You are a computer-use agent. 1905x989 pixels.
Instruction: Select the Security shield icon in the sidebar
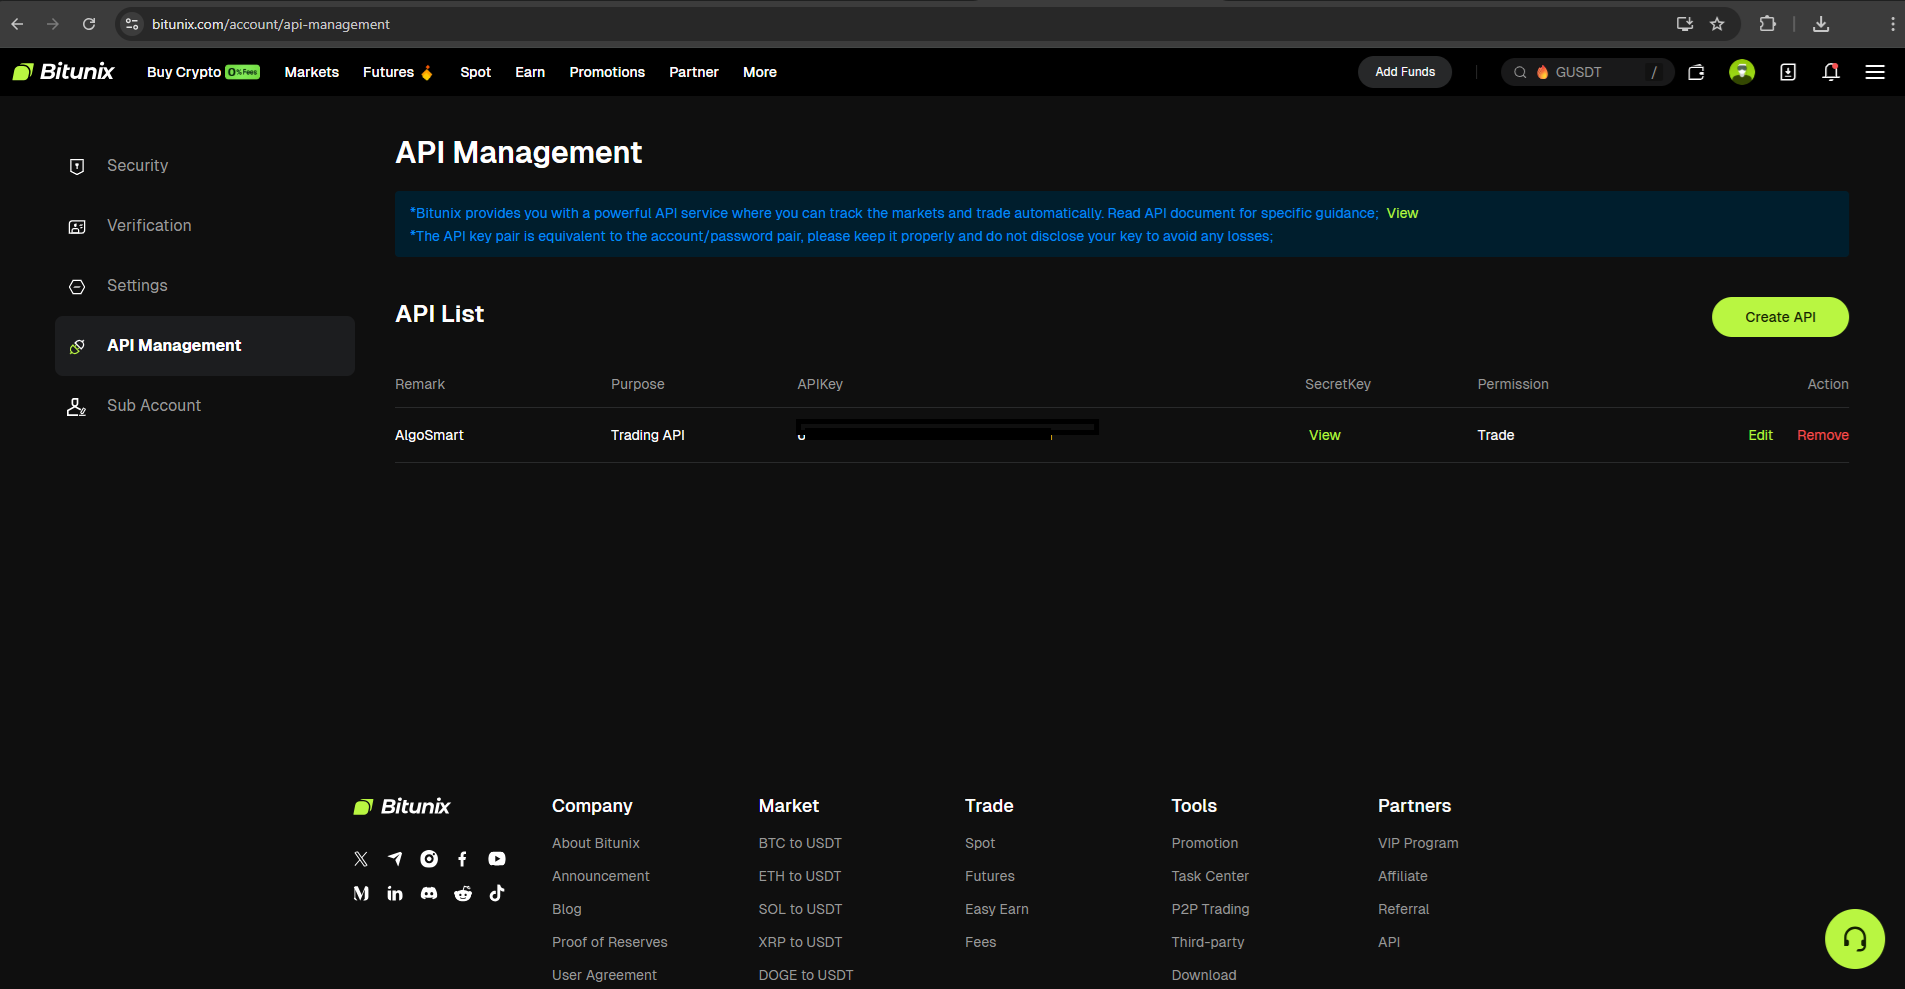[77, 166]
